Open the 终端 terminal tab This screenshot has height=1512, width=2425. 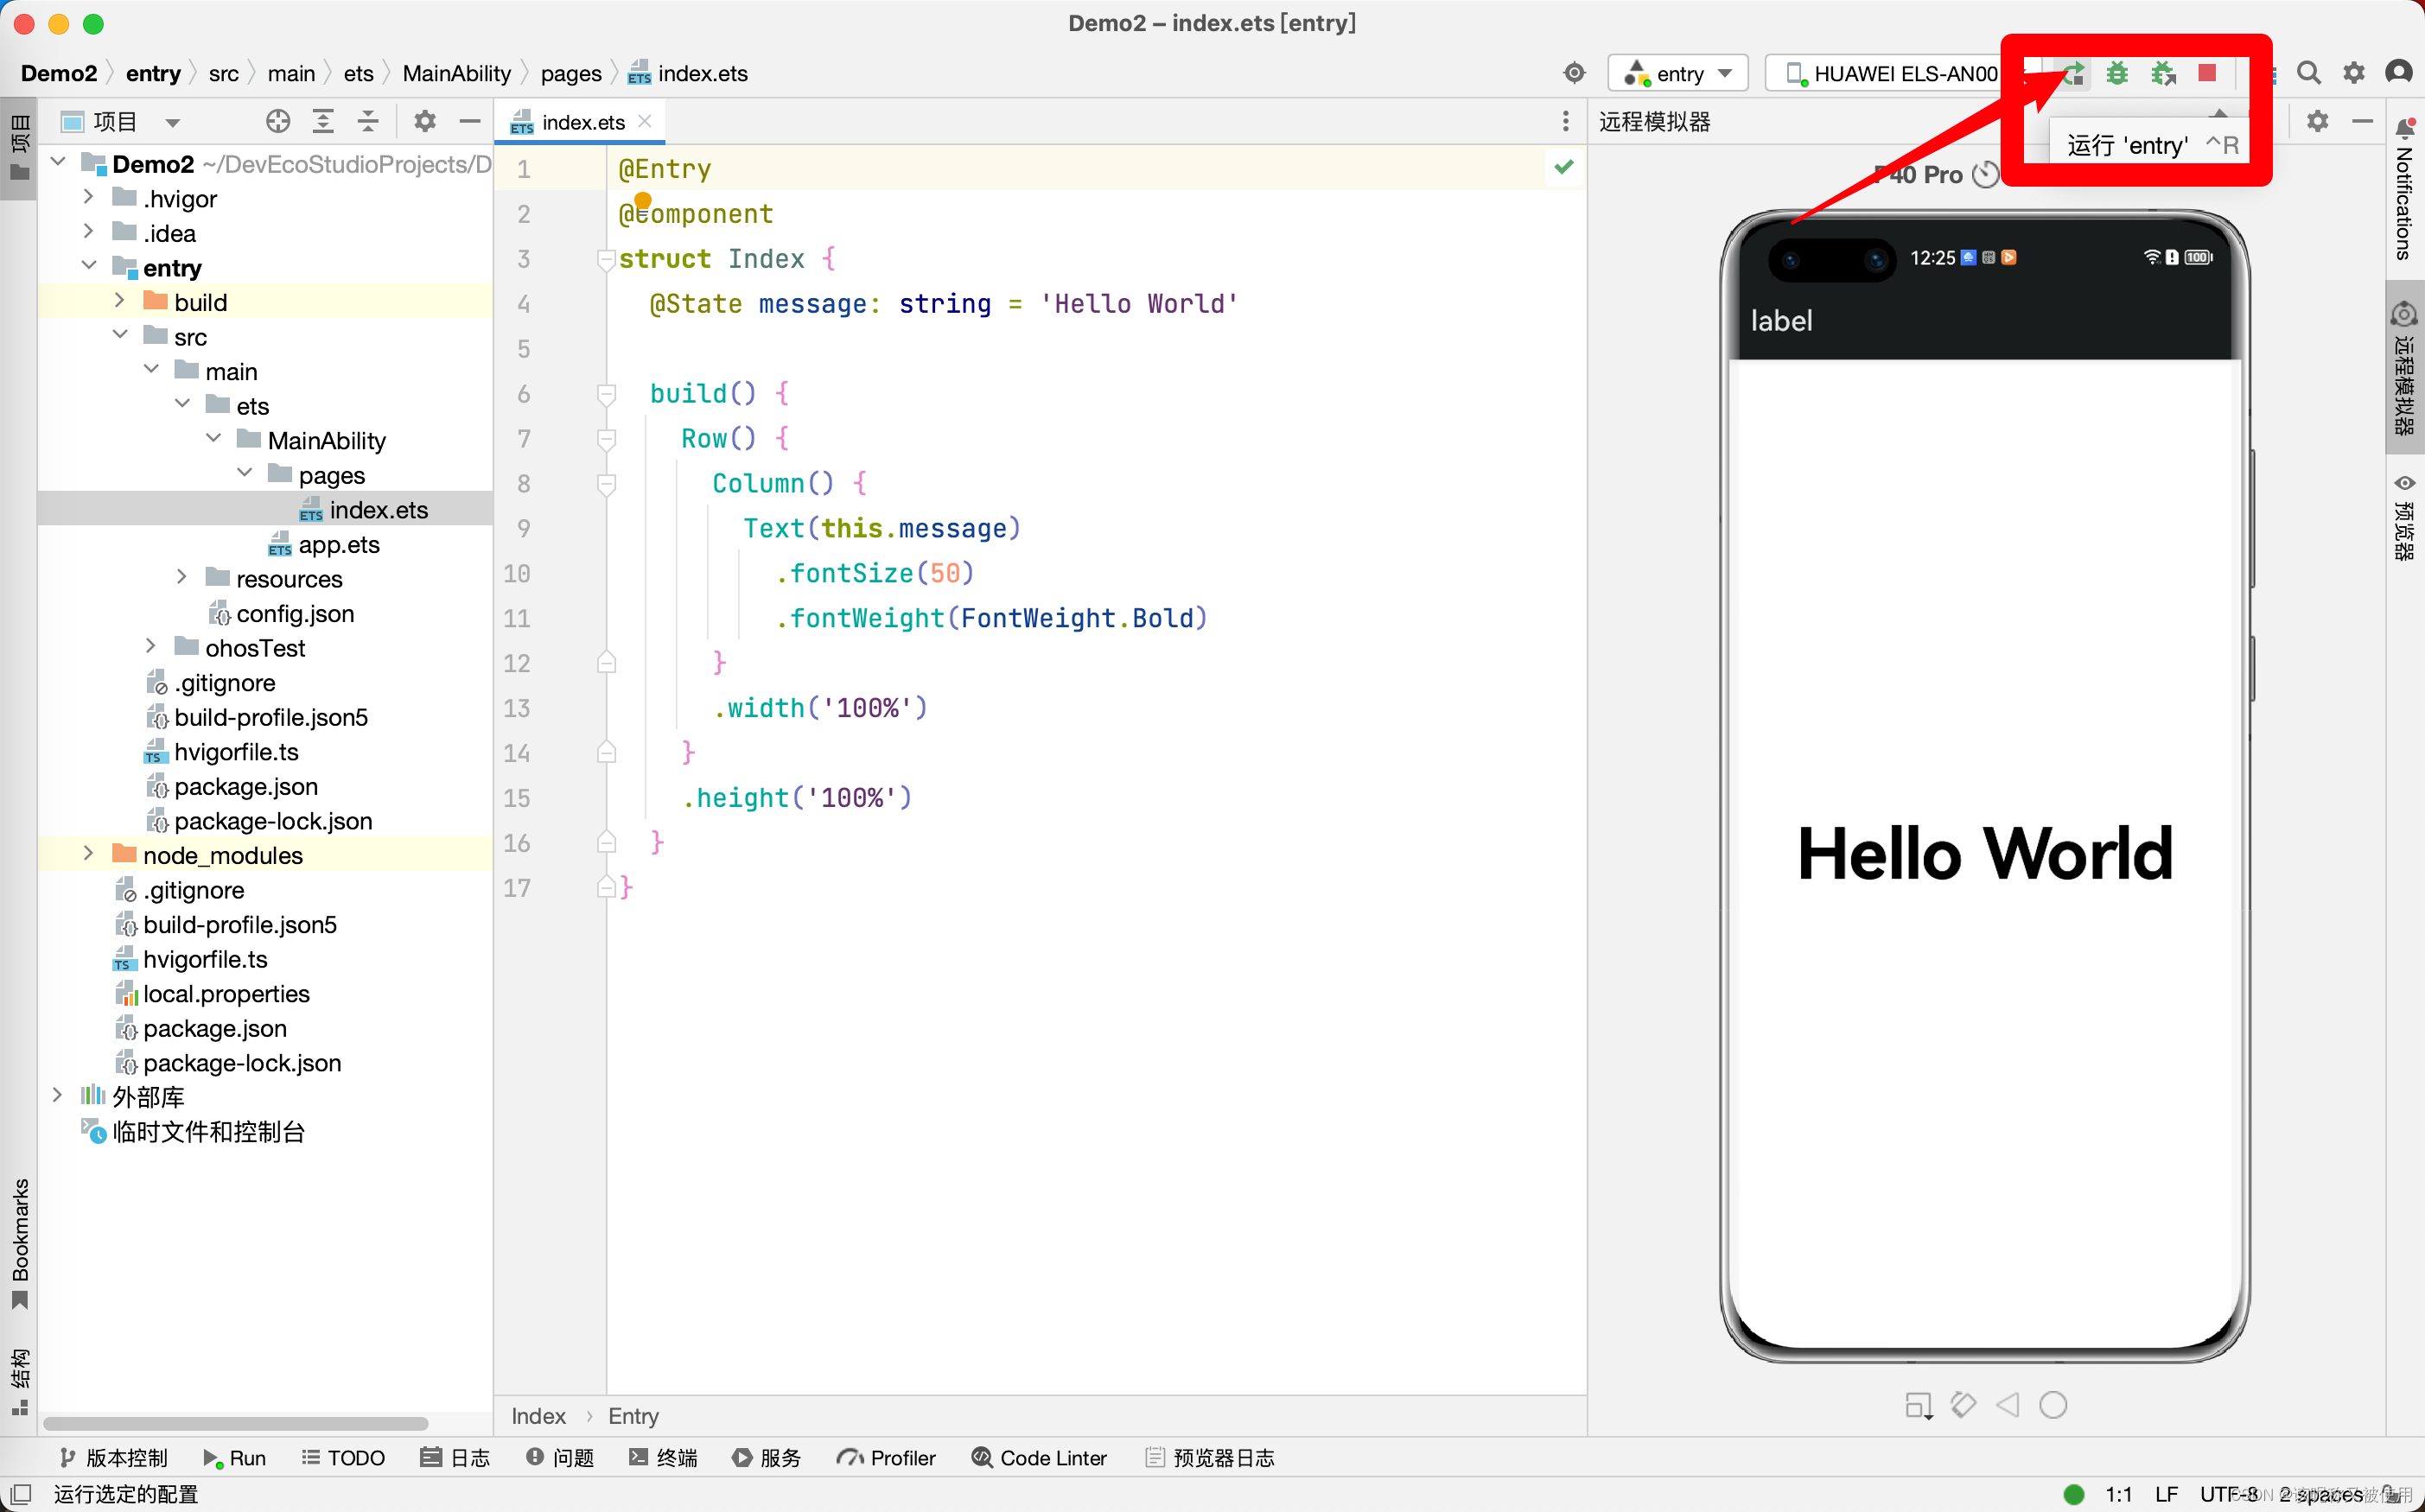(x=663, y=1457)
